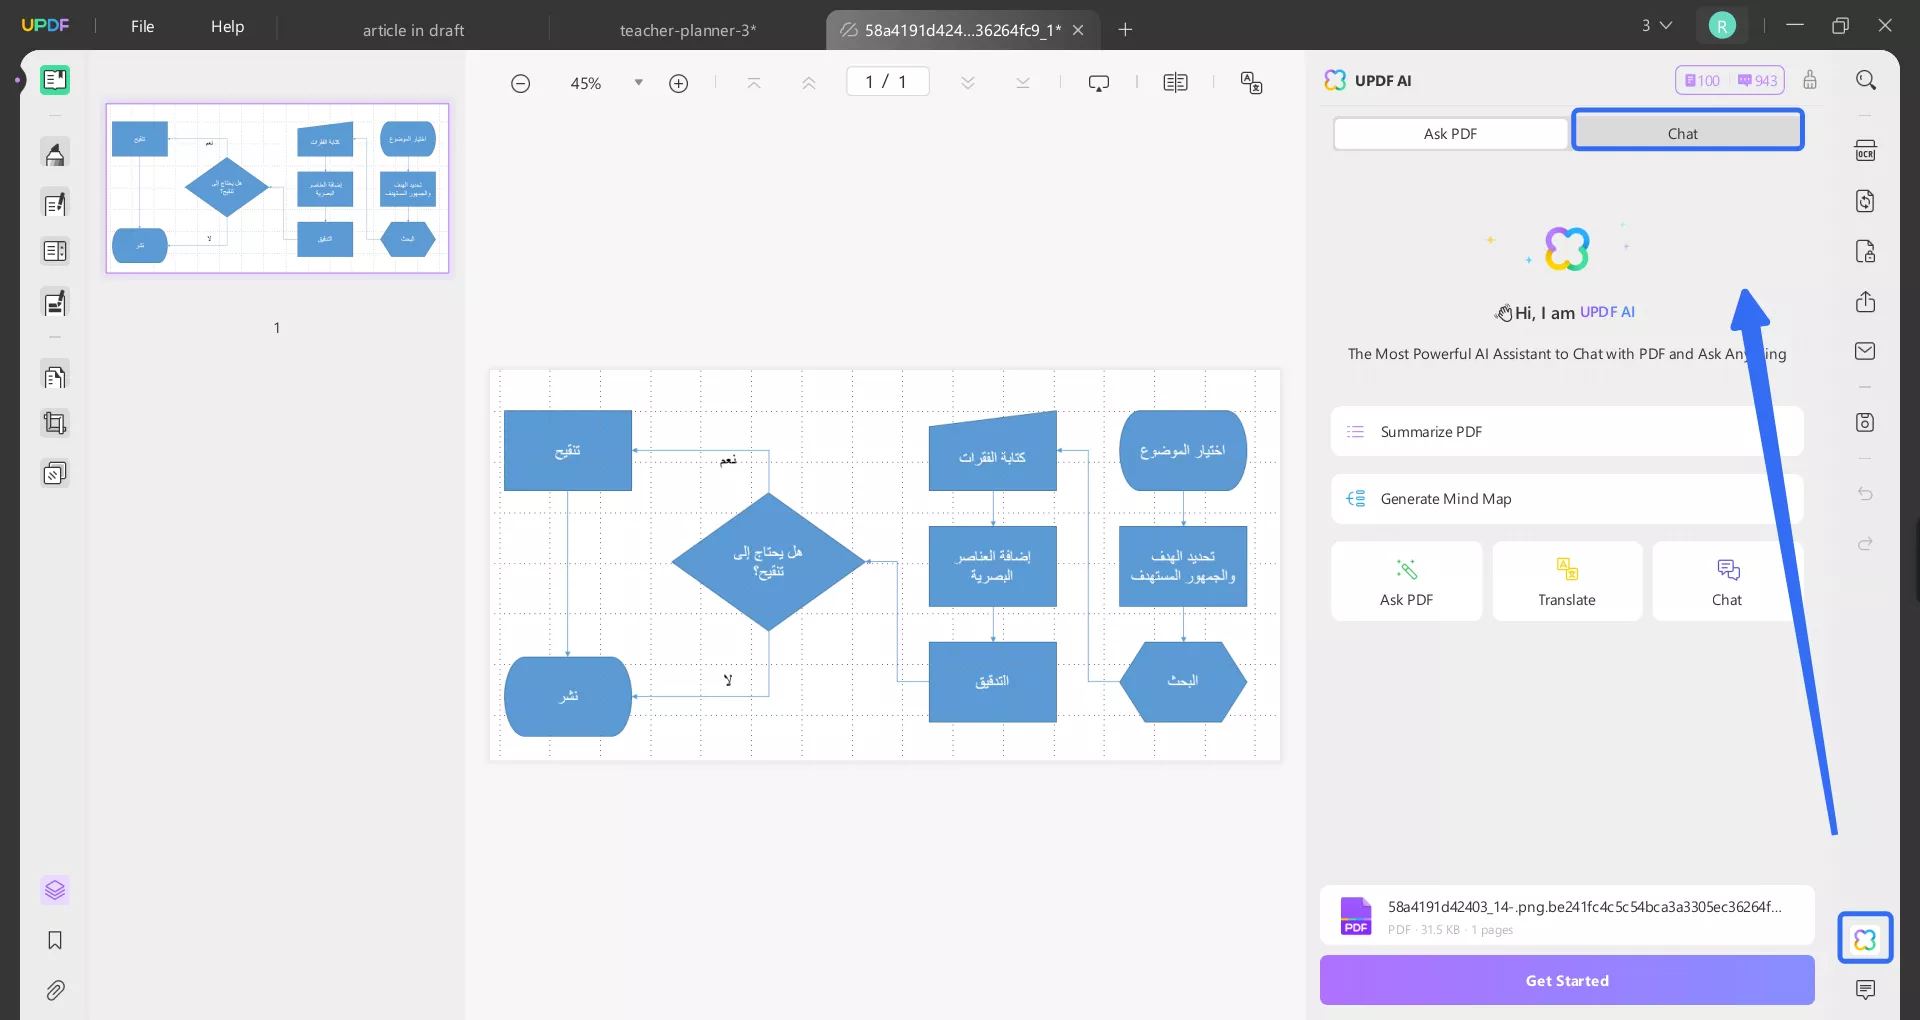Switch to the teacher-planner-3 tab
Image resolution: width=1920 pixels, height=1020 pixels.
[x=688, y=30]
